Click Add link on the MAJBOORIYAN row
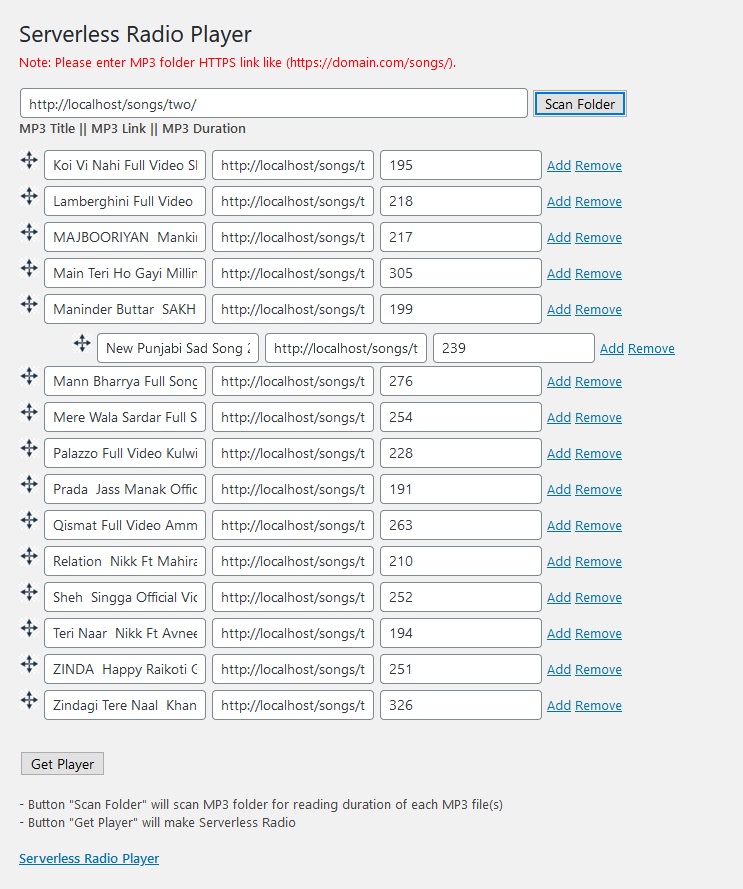The height and width of the screenshot is (889, 743). (559, 238)
